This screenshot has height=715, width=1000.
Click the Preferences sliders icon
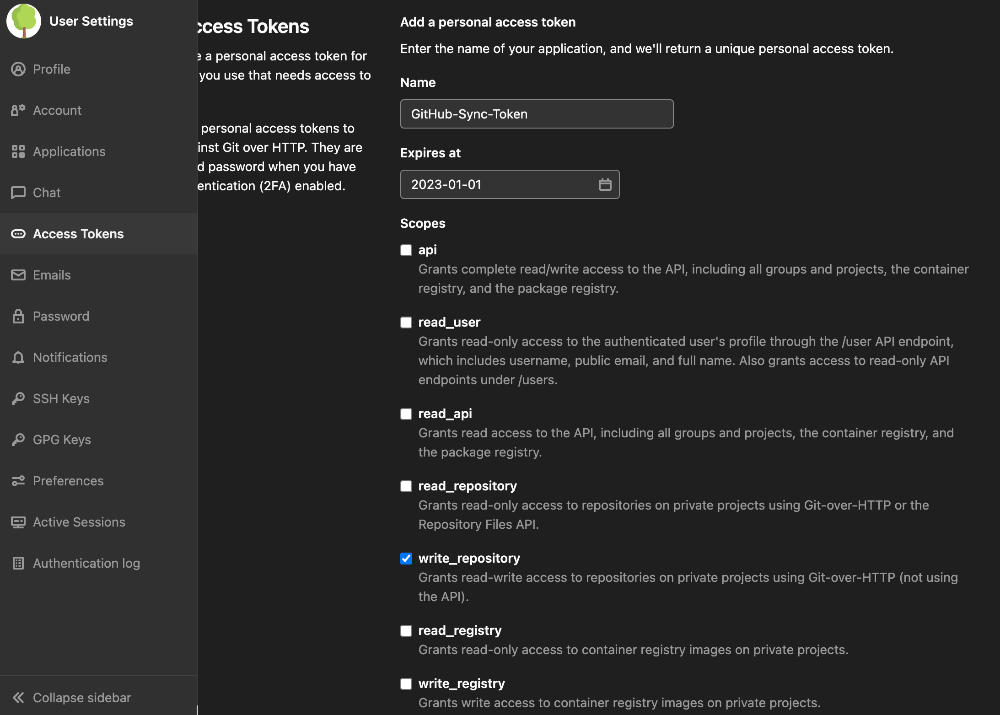click(18, 480)
